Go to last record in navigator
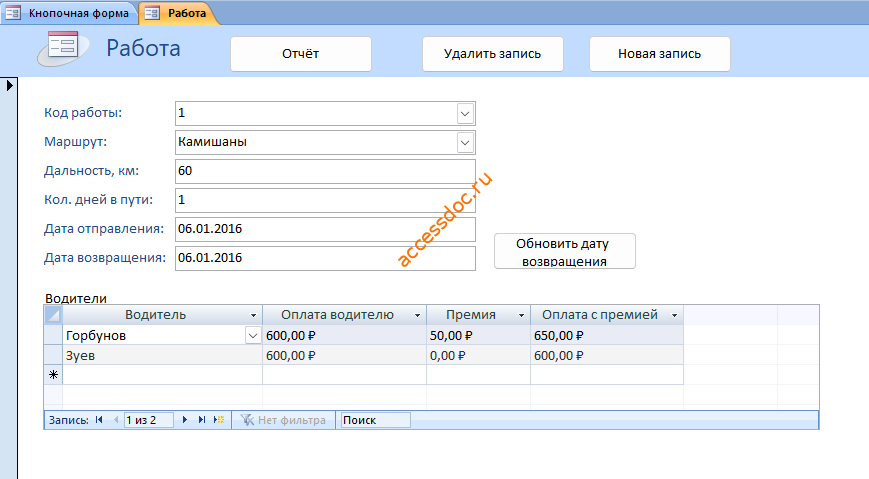Viewport: 869px width, 479px height. pos(202,420)
